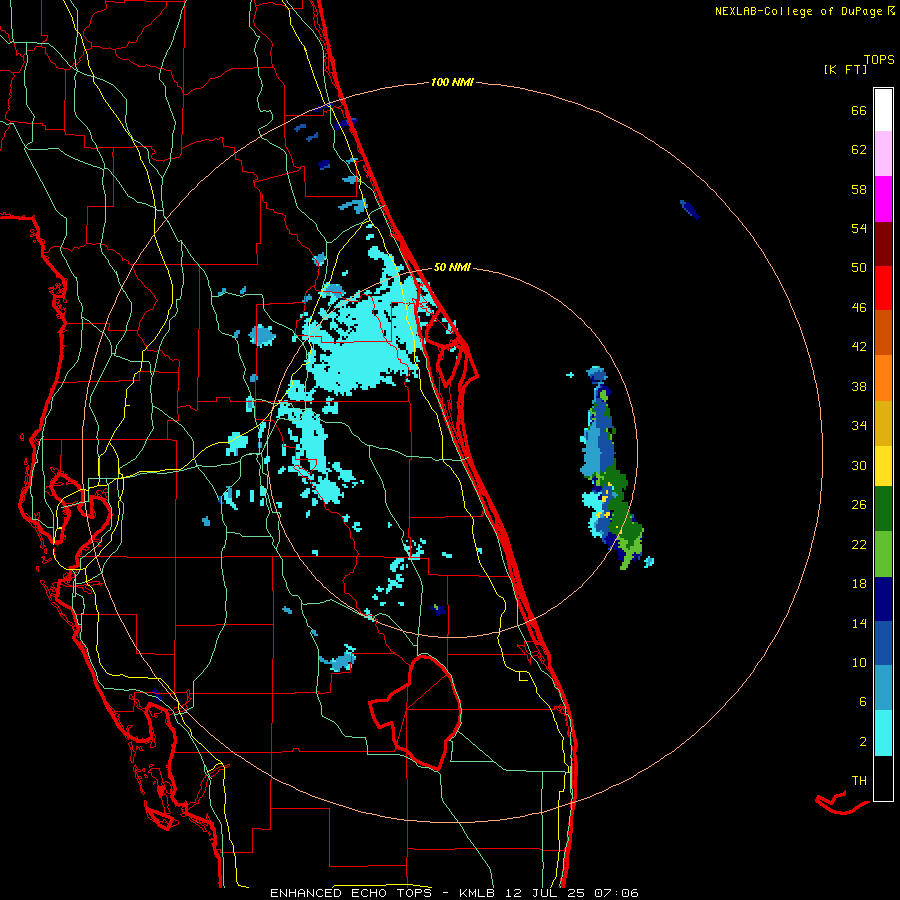Click the light pink 62 kft swatch
Screen dimensions: 900x900
(883, 153)
